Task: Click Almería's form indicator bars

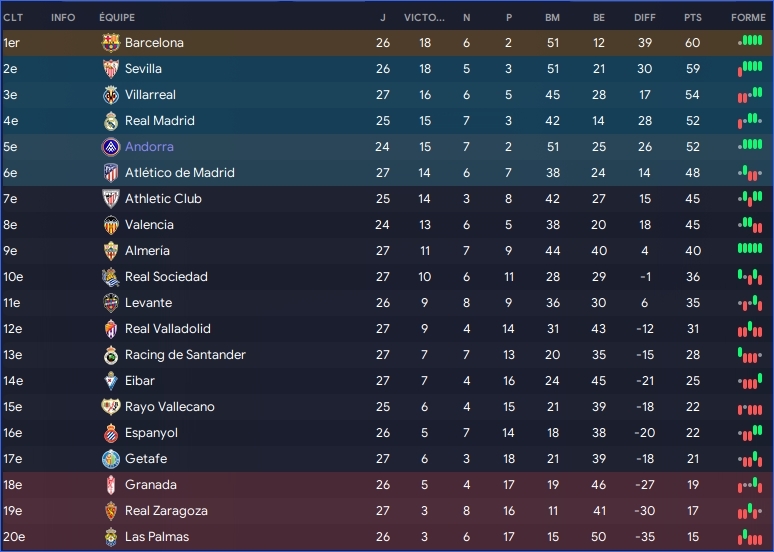Action: (x=749, y=250)
